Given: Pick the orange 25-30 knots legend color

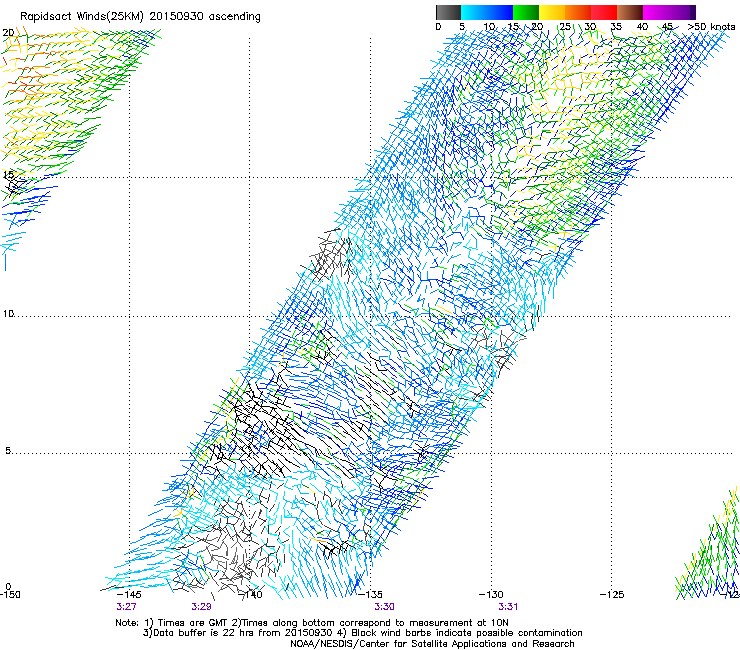Looking at the screenshot, I should click(x=578, y=12).
